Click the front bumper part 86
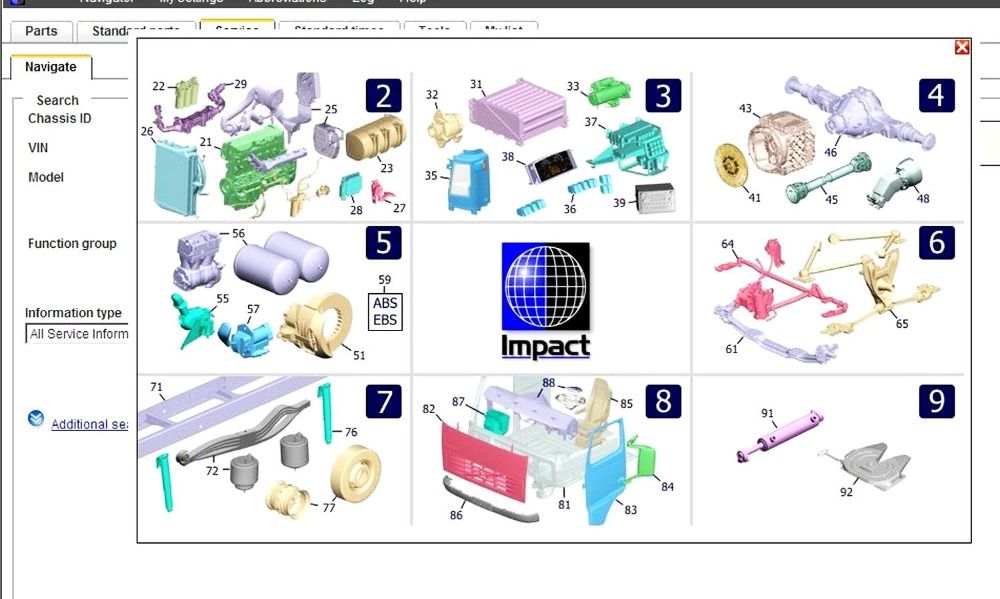The height and width of the screenshot is (599, 1000). point(491,501)
